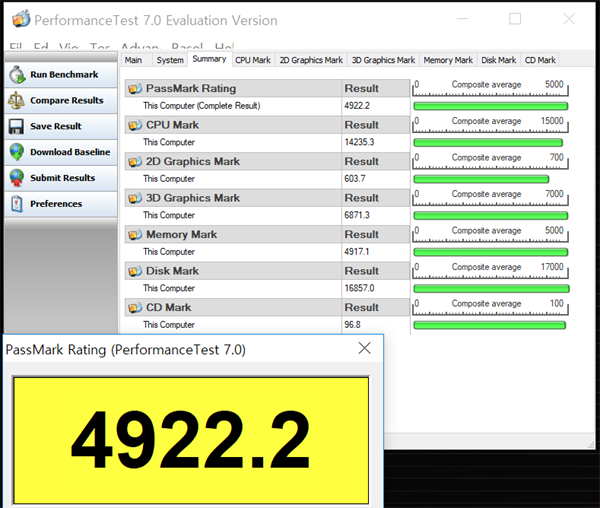Click the Disk Mark section header text
Viewport: 600px width, 508px height.
(172, 271)
